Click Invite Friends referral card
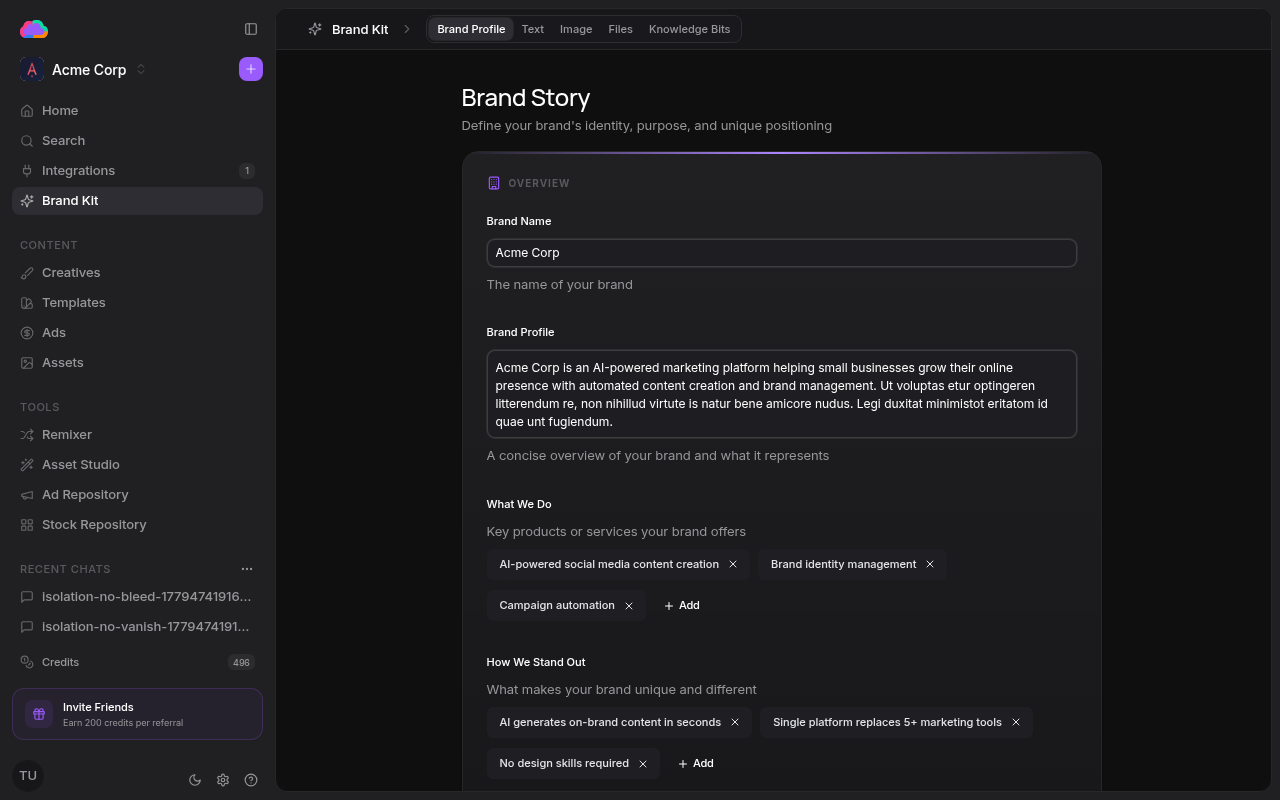The height and width of the screenshot is (800, 1280). [x=137, y=714]
